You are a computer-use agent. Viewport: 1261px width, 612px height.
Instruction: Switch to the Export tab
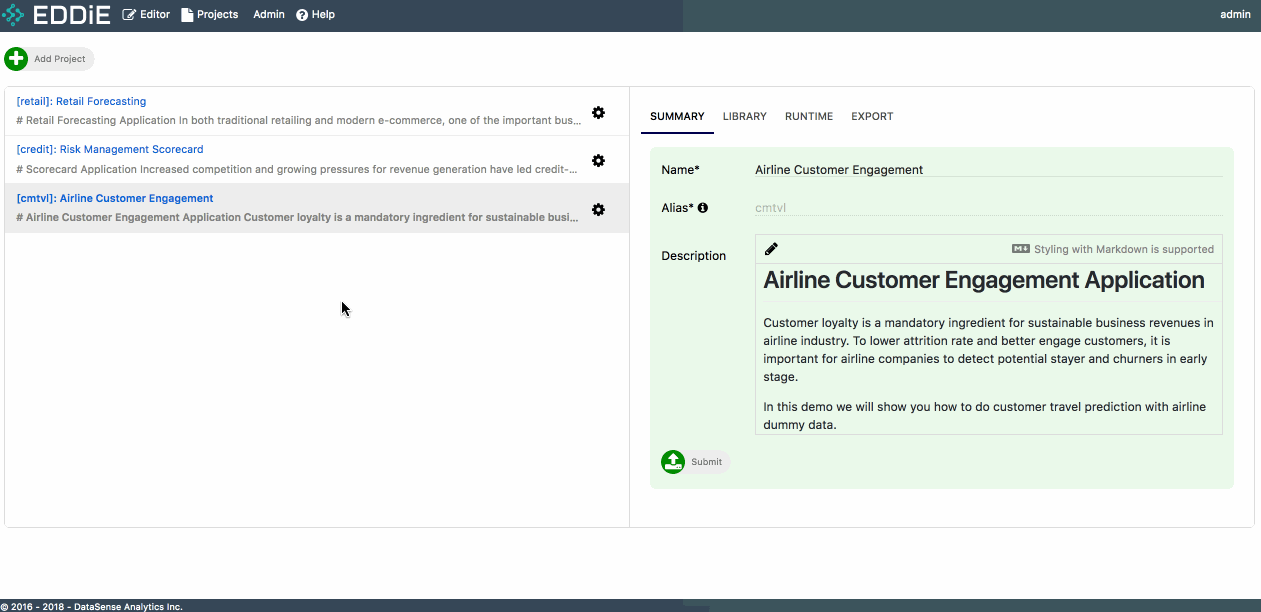click(872, 117)
